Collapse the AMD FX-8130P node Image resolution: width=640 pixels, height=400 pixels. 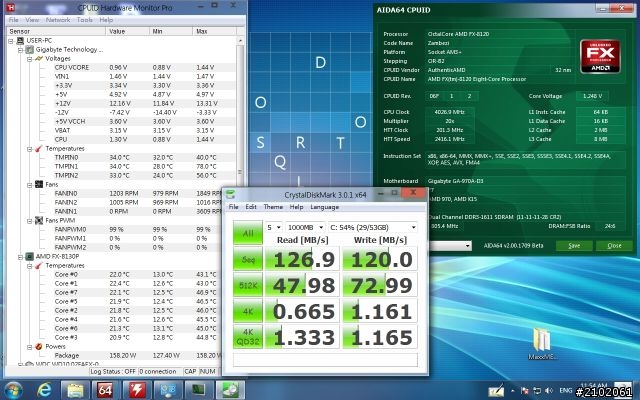coord(20,257)
